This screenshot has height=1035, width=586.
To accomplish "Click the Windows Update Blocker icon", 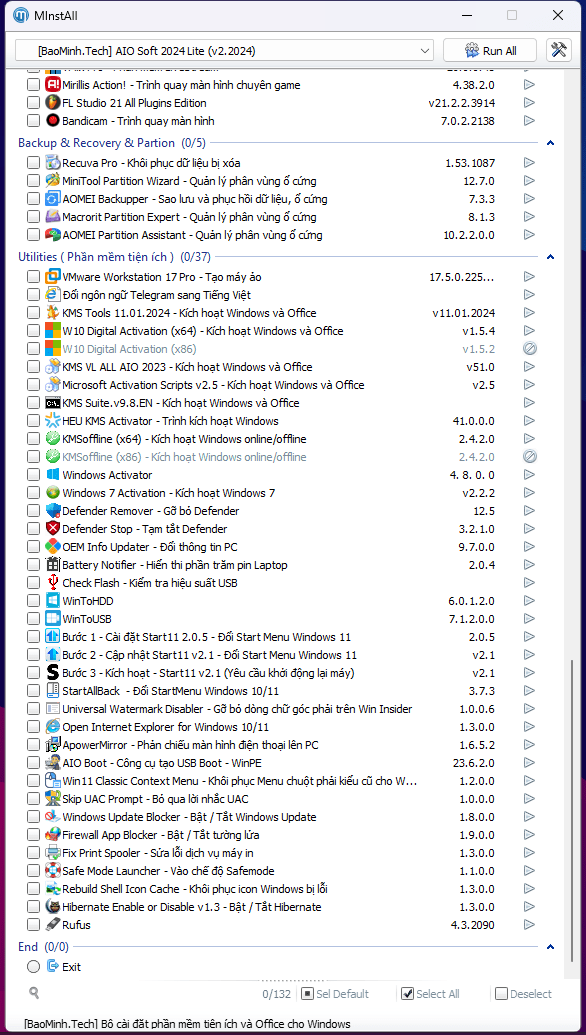I will (x=53, y=817).
